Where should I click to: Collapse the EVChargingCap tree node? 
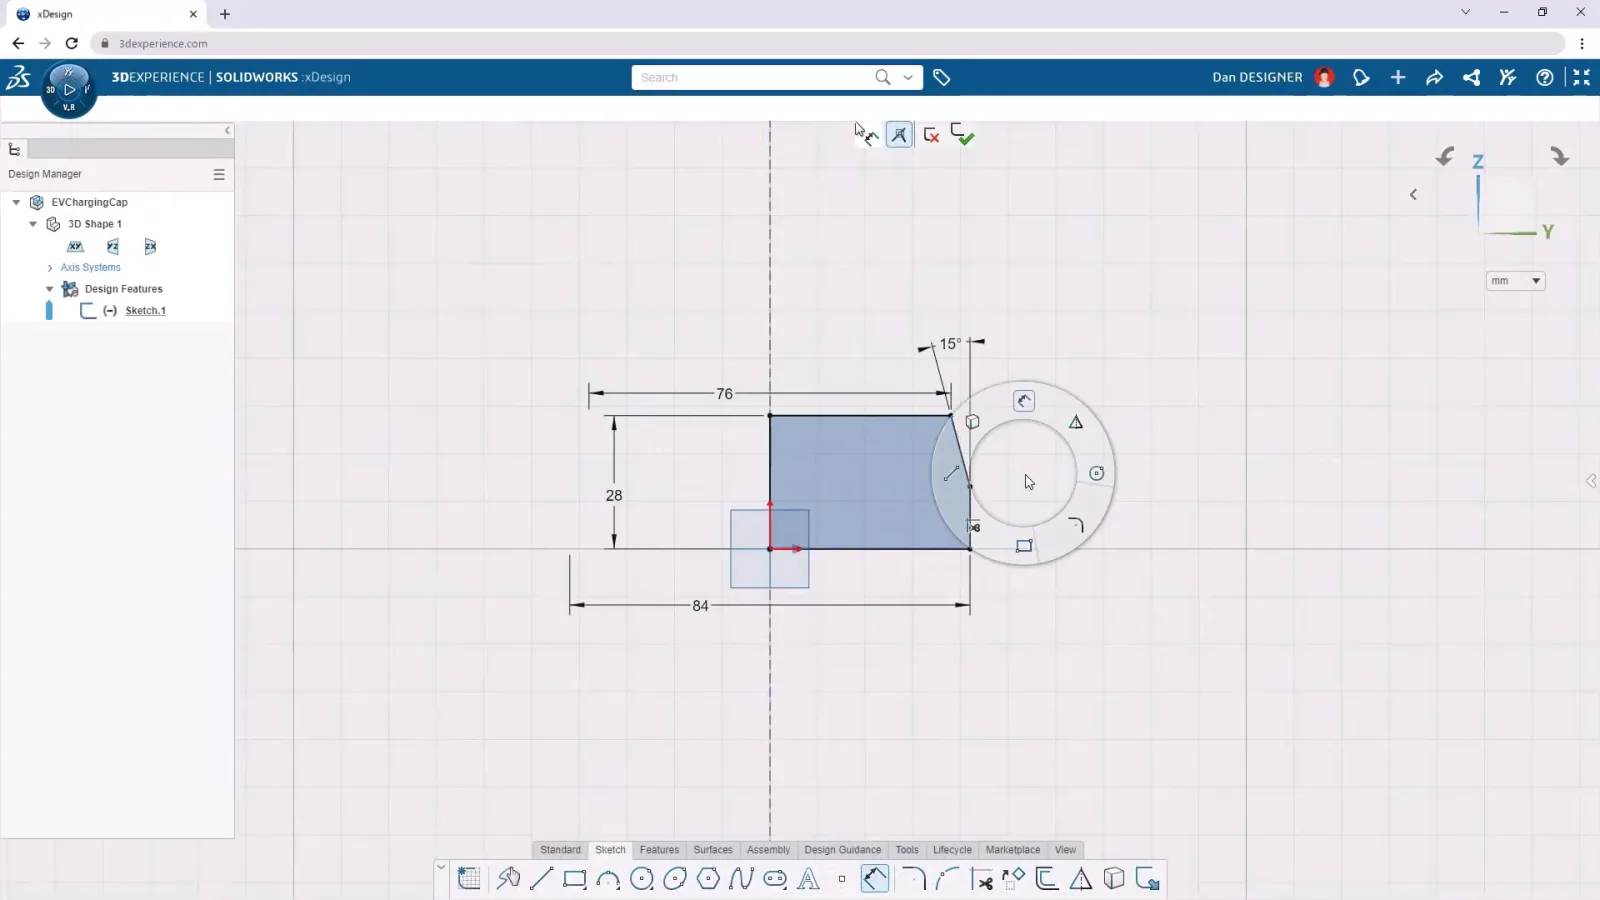point(16,202)
